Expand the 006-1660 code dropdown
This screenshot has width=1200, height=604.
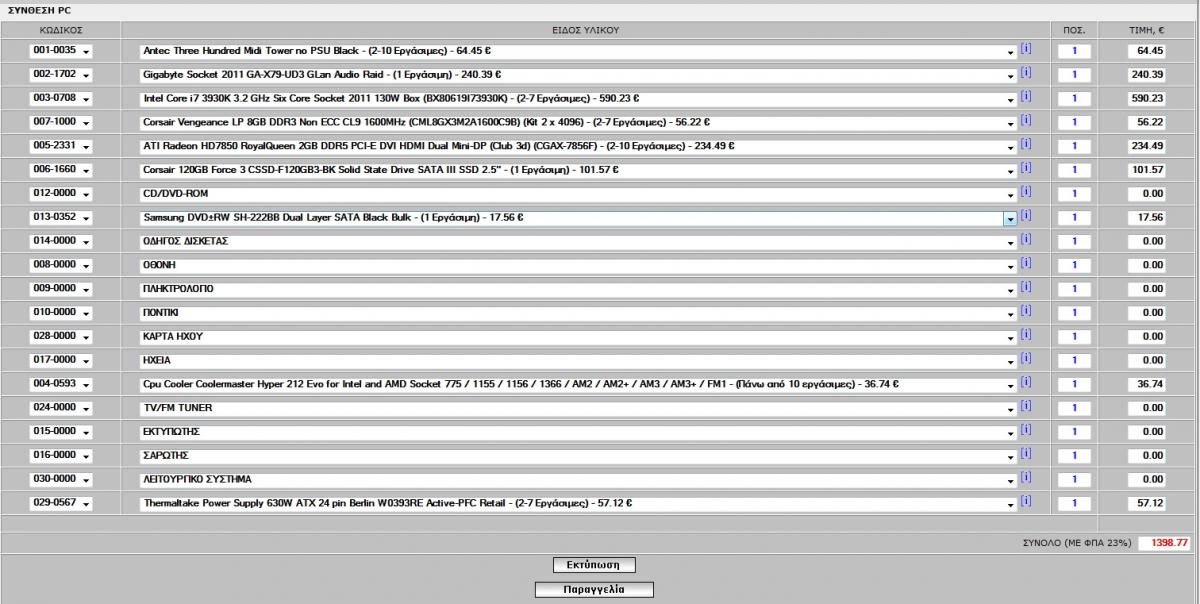point(60,170)
